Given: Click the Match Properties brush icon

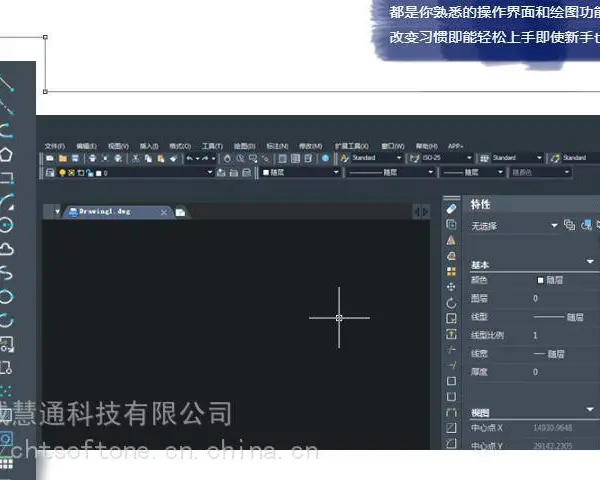Looking at the screenshot, I should click(173, 158).
